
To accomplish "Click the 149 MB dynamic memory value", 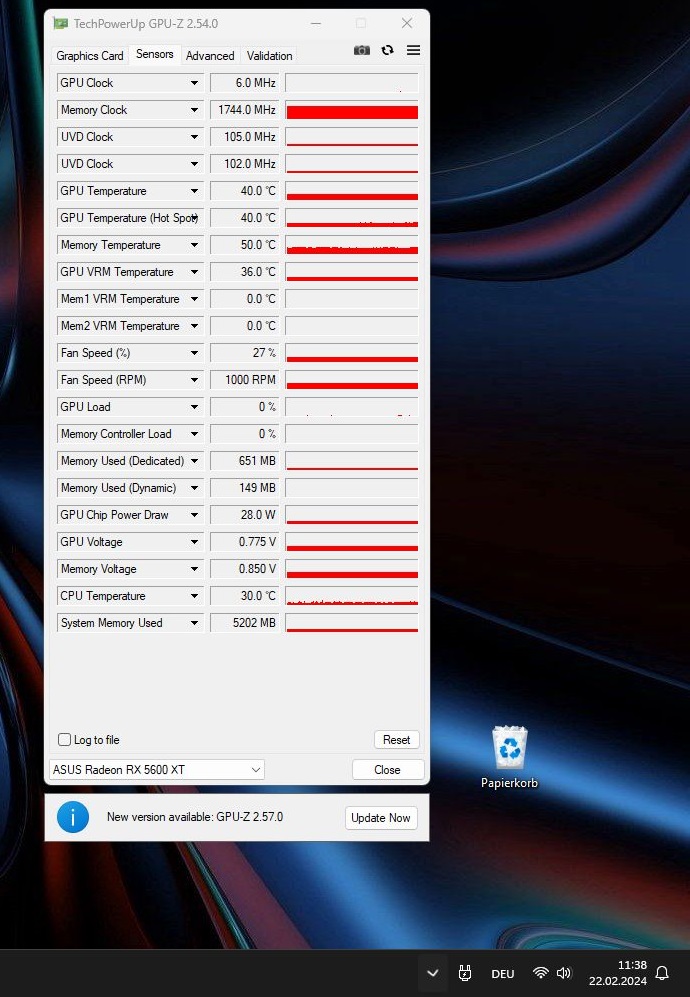I will click(245, 488).
